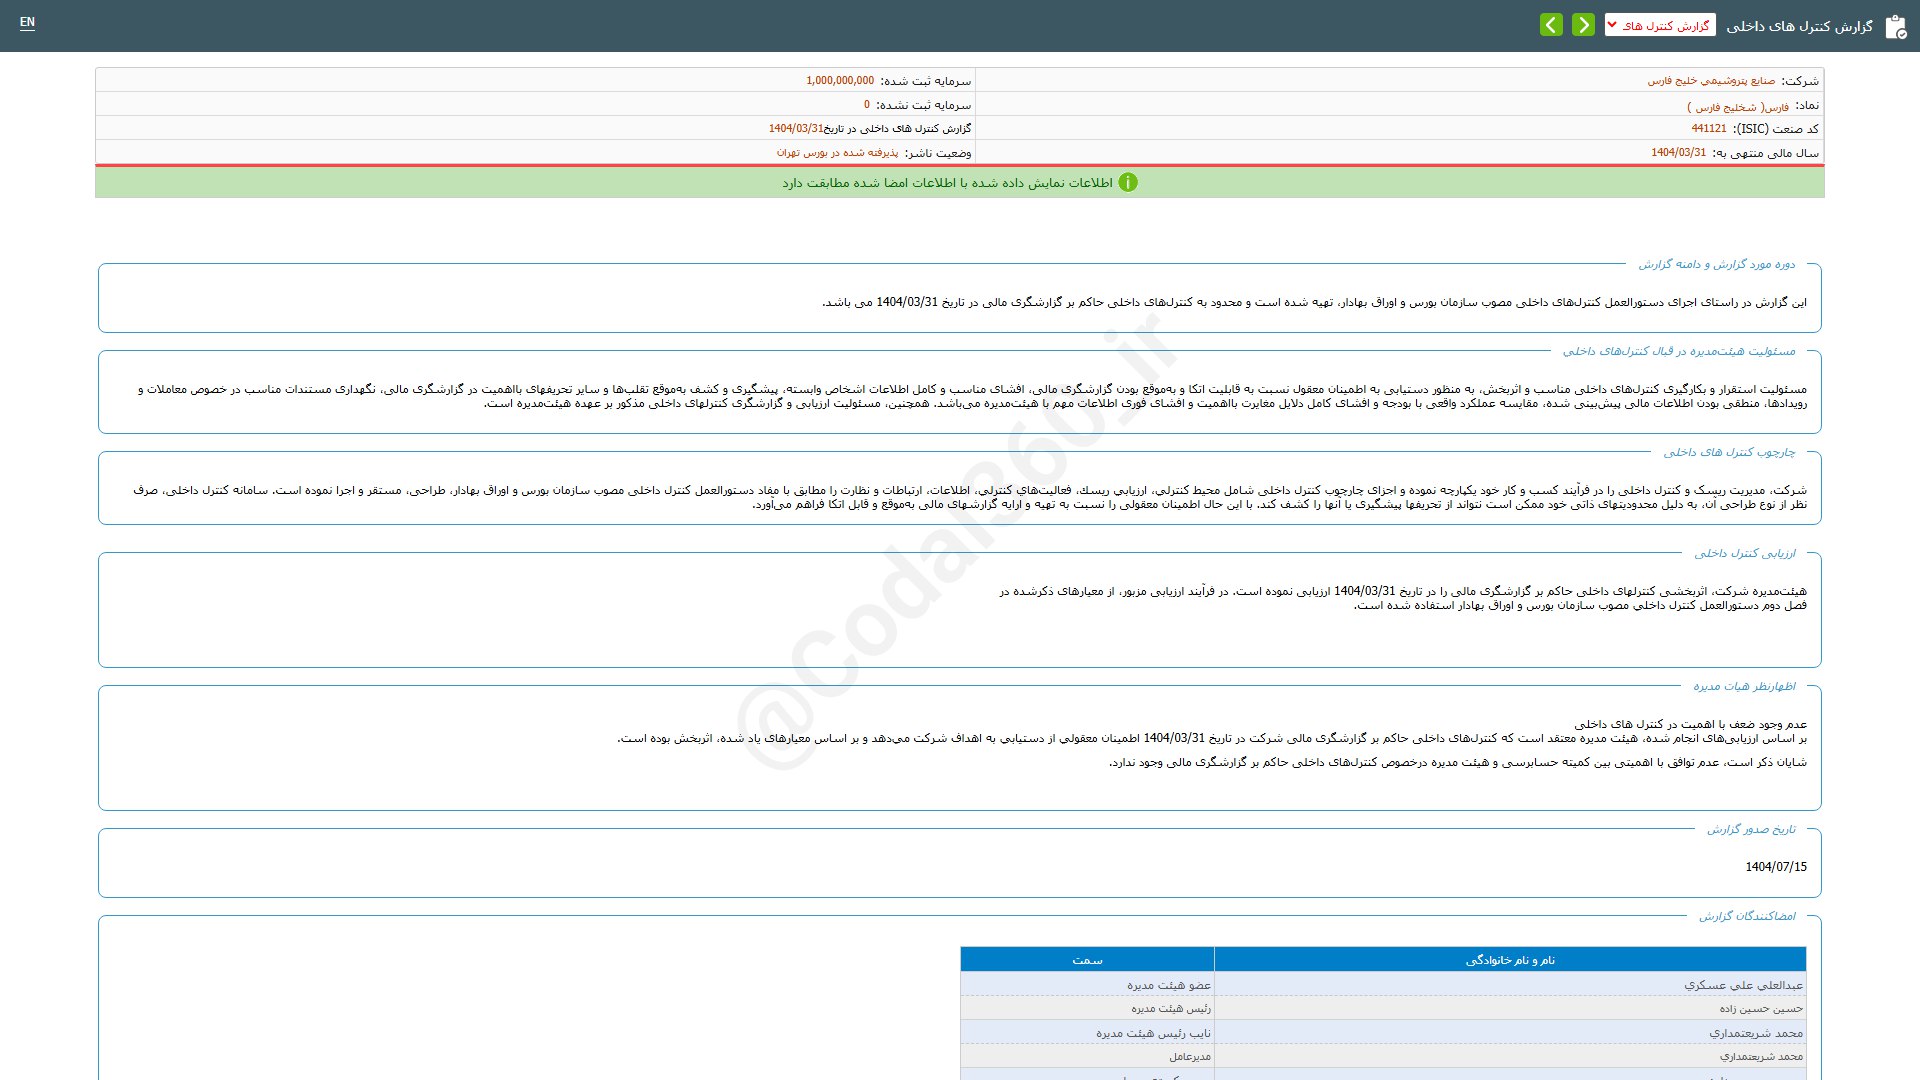This screenshot has height=1080, width=1920.
Task: Click the report issue date 1404/07/15
Action: click(1776, 867)
